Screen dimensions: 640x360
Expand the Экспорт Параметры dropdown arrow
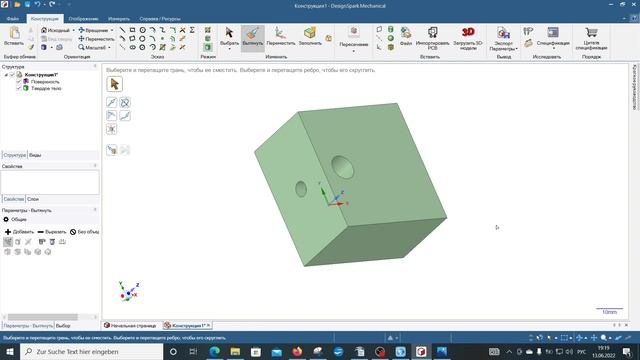(517, 49)
